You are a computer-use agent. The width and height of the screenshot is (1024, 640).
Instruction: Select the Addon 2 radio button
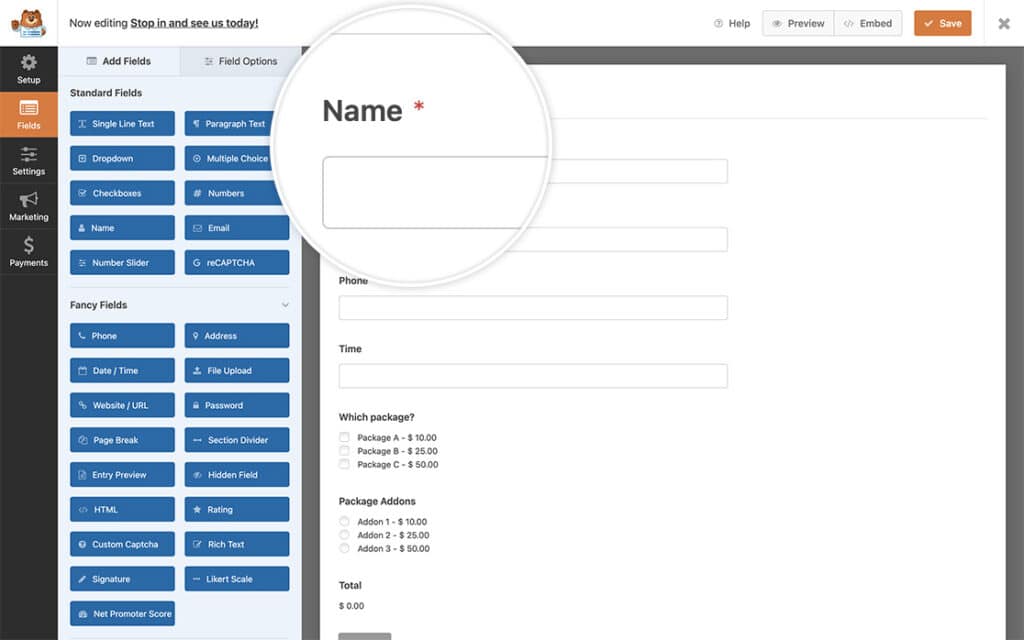tap(345, 533)
